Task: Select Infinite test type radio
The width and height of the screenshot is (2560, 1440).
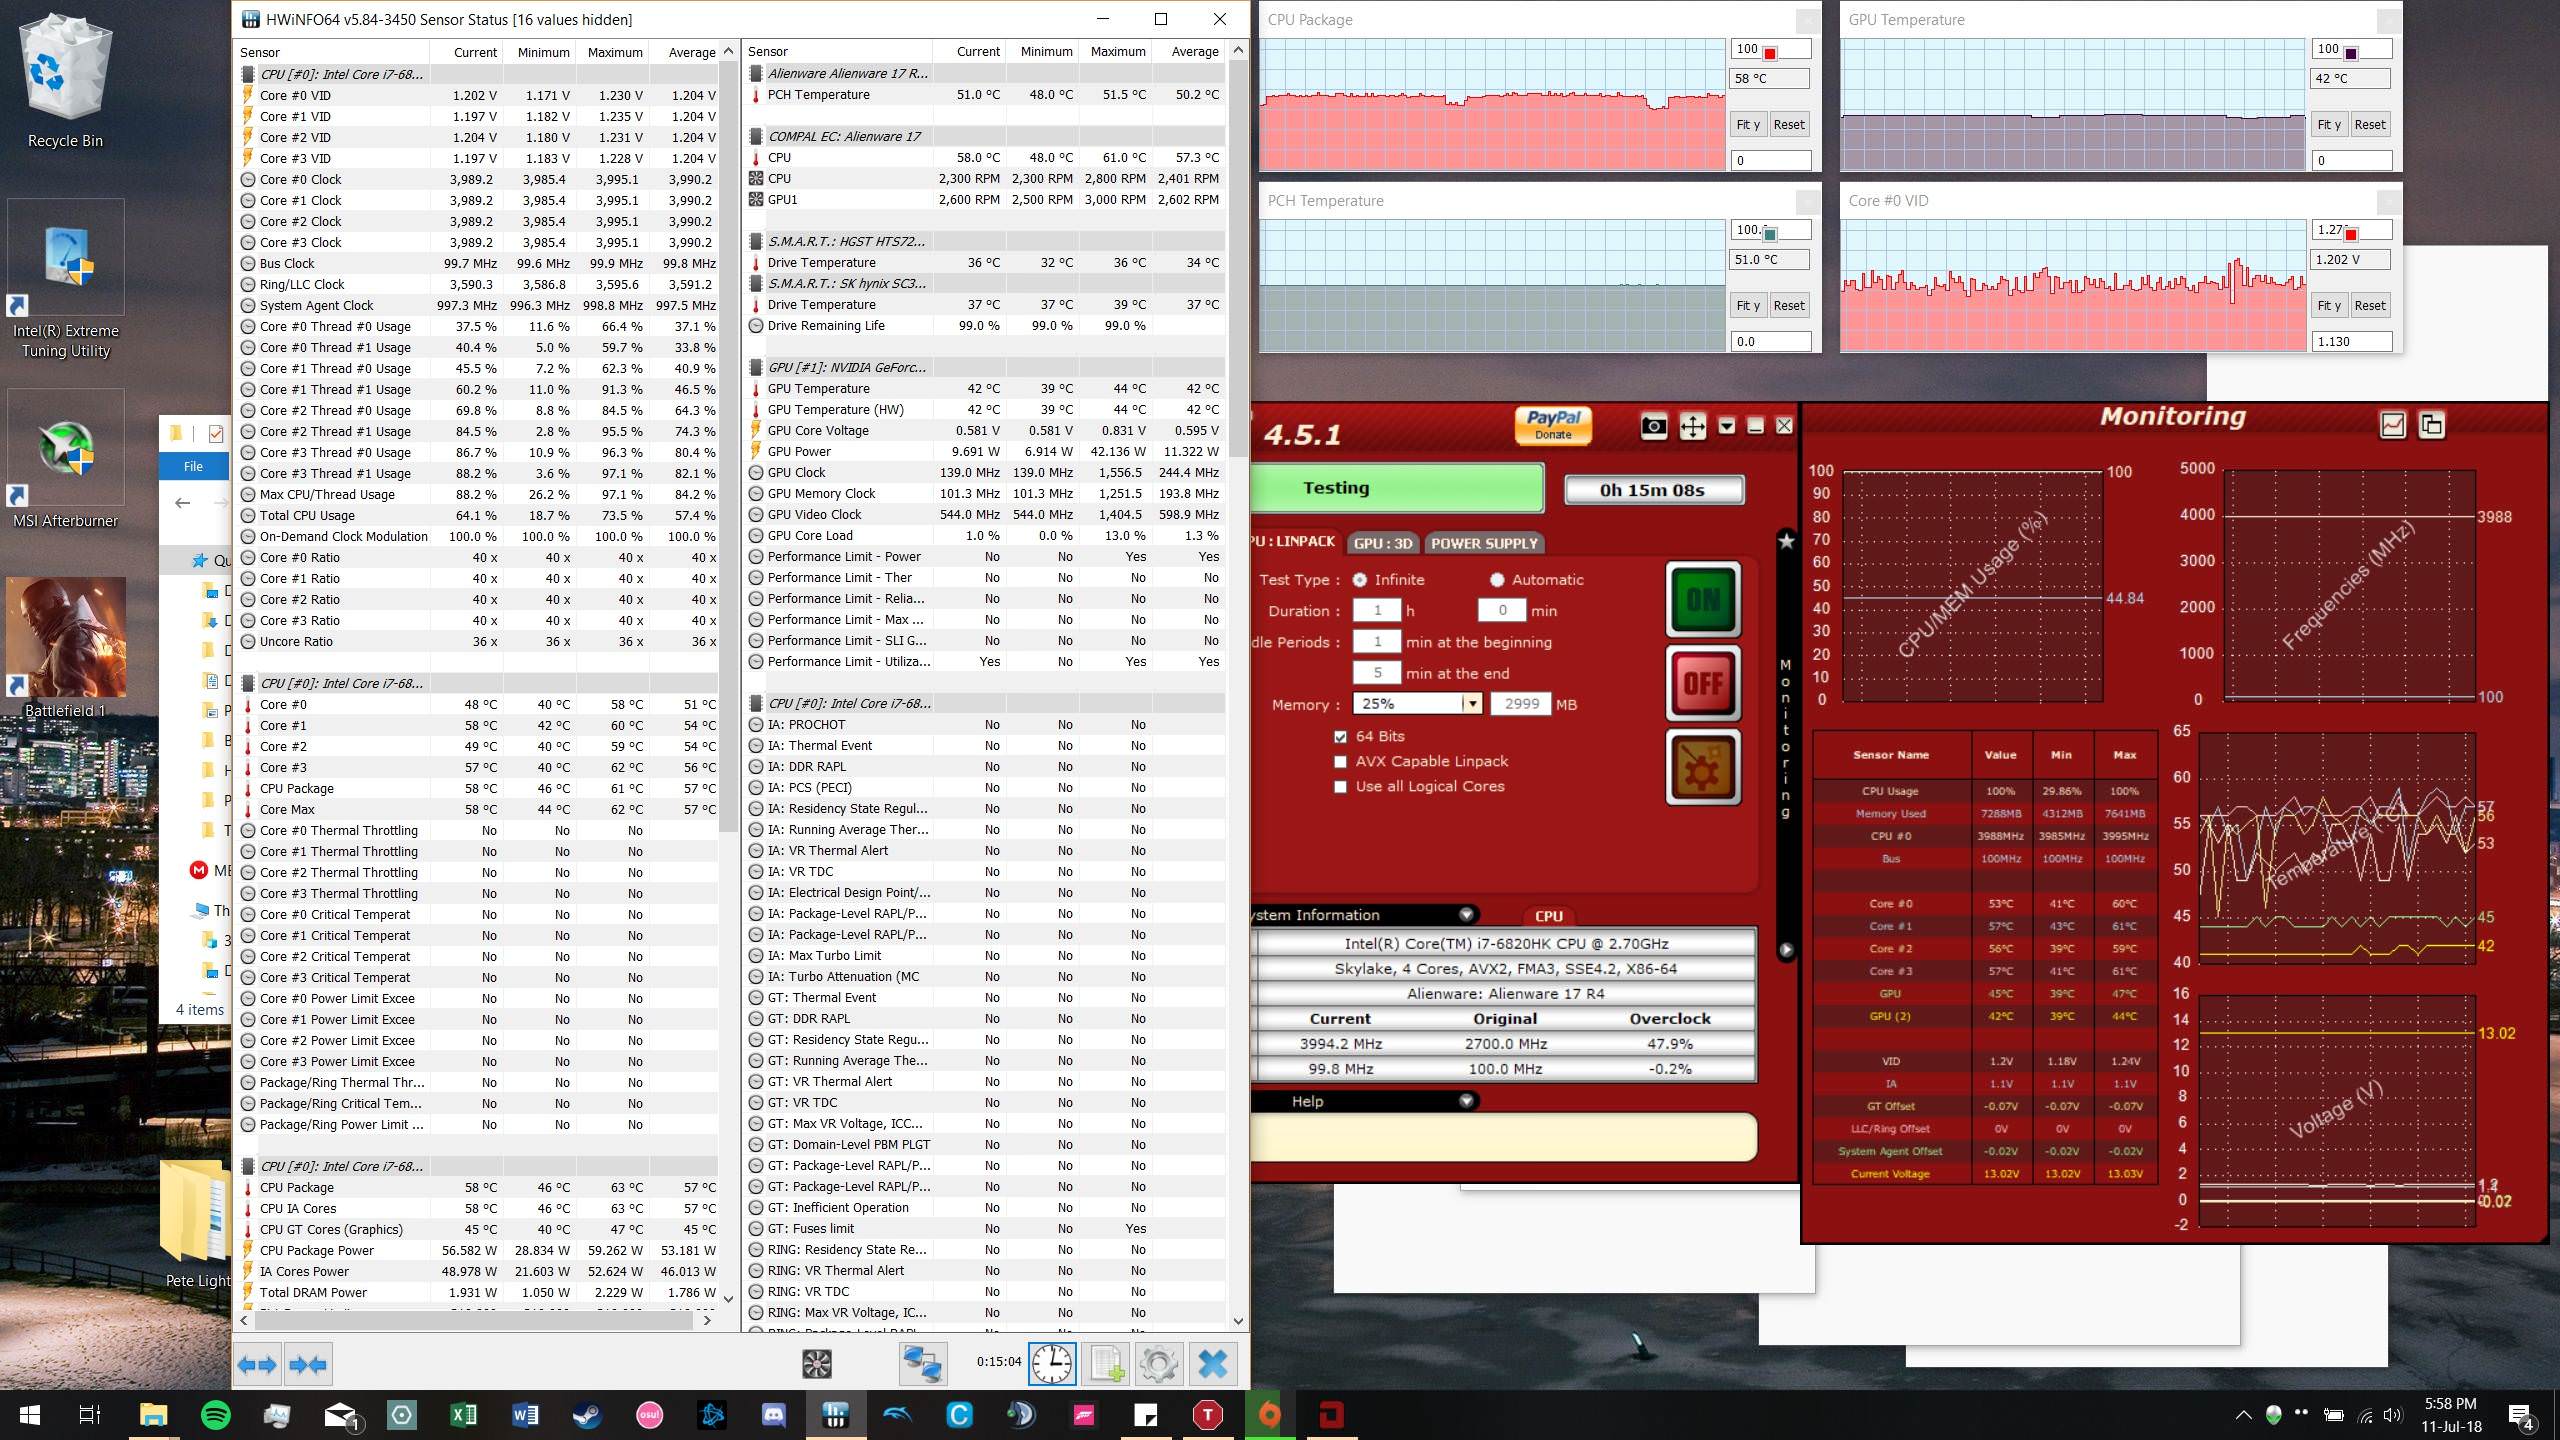Action: (1360, 580)
